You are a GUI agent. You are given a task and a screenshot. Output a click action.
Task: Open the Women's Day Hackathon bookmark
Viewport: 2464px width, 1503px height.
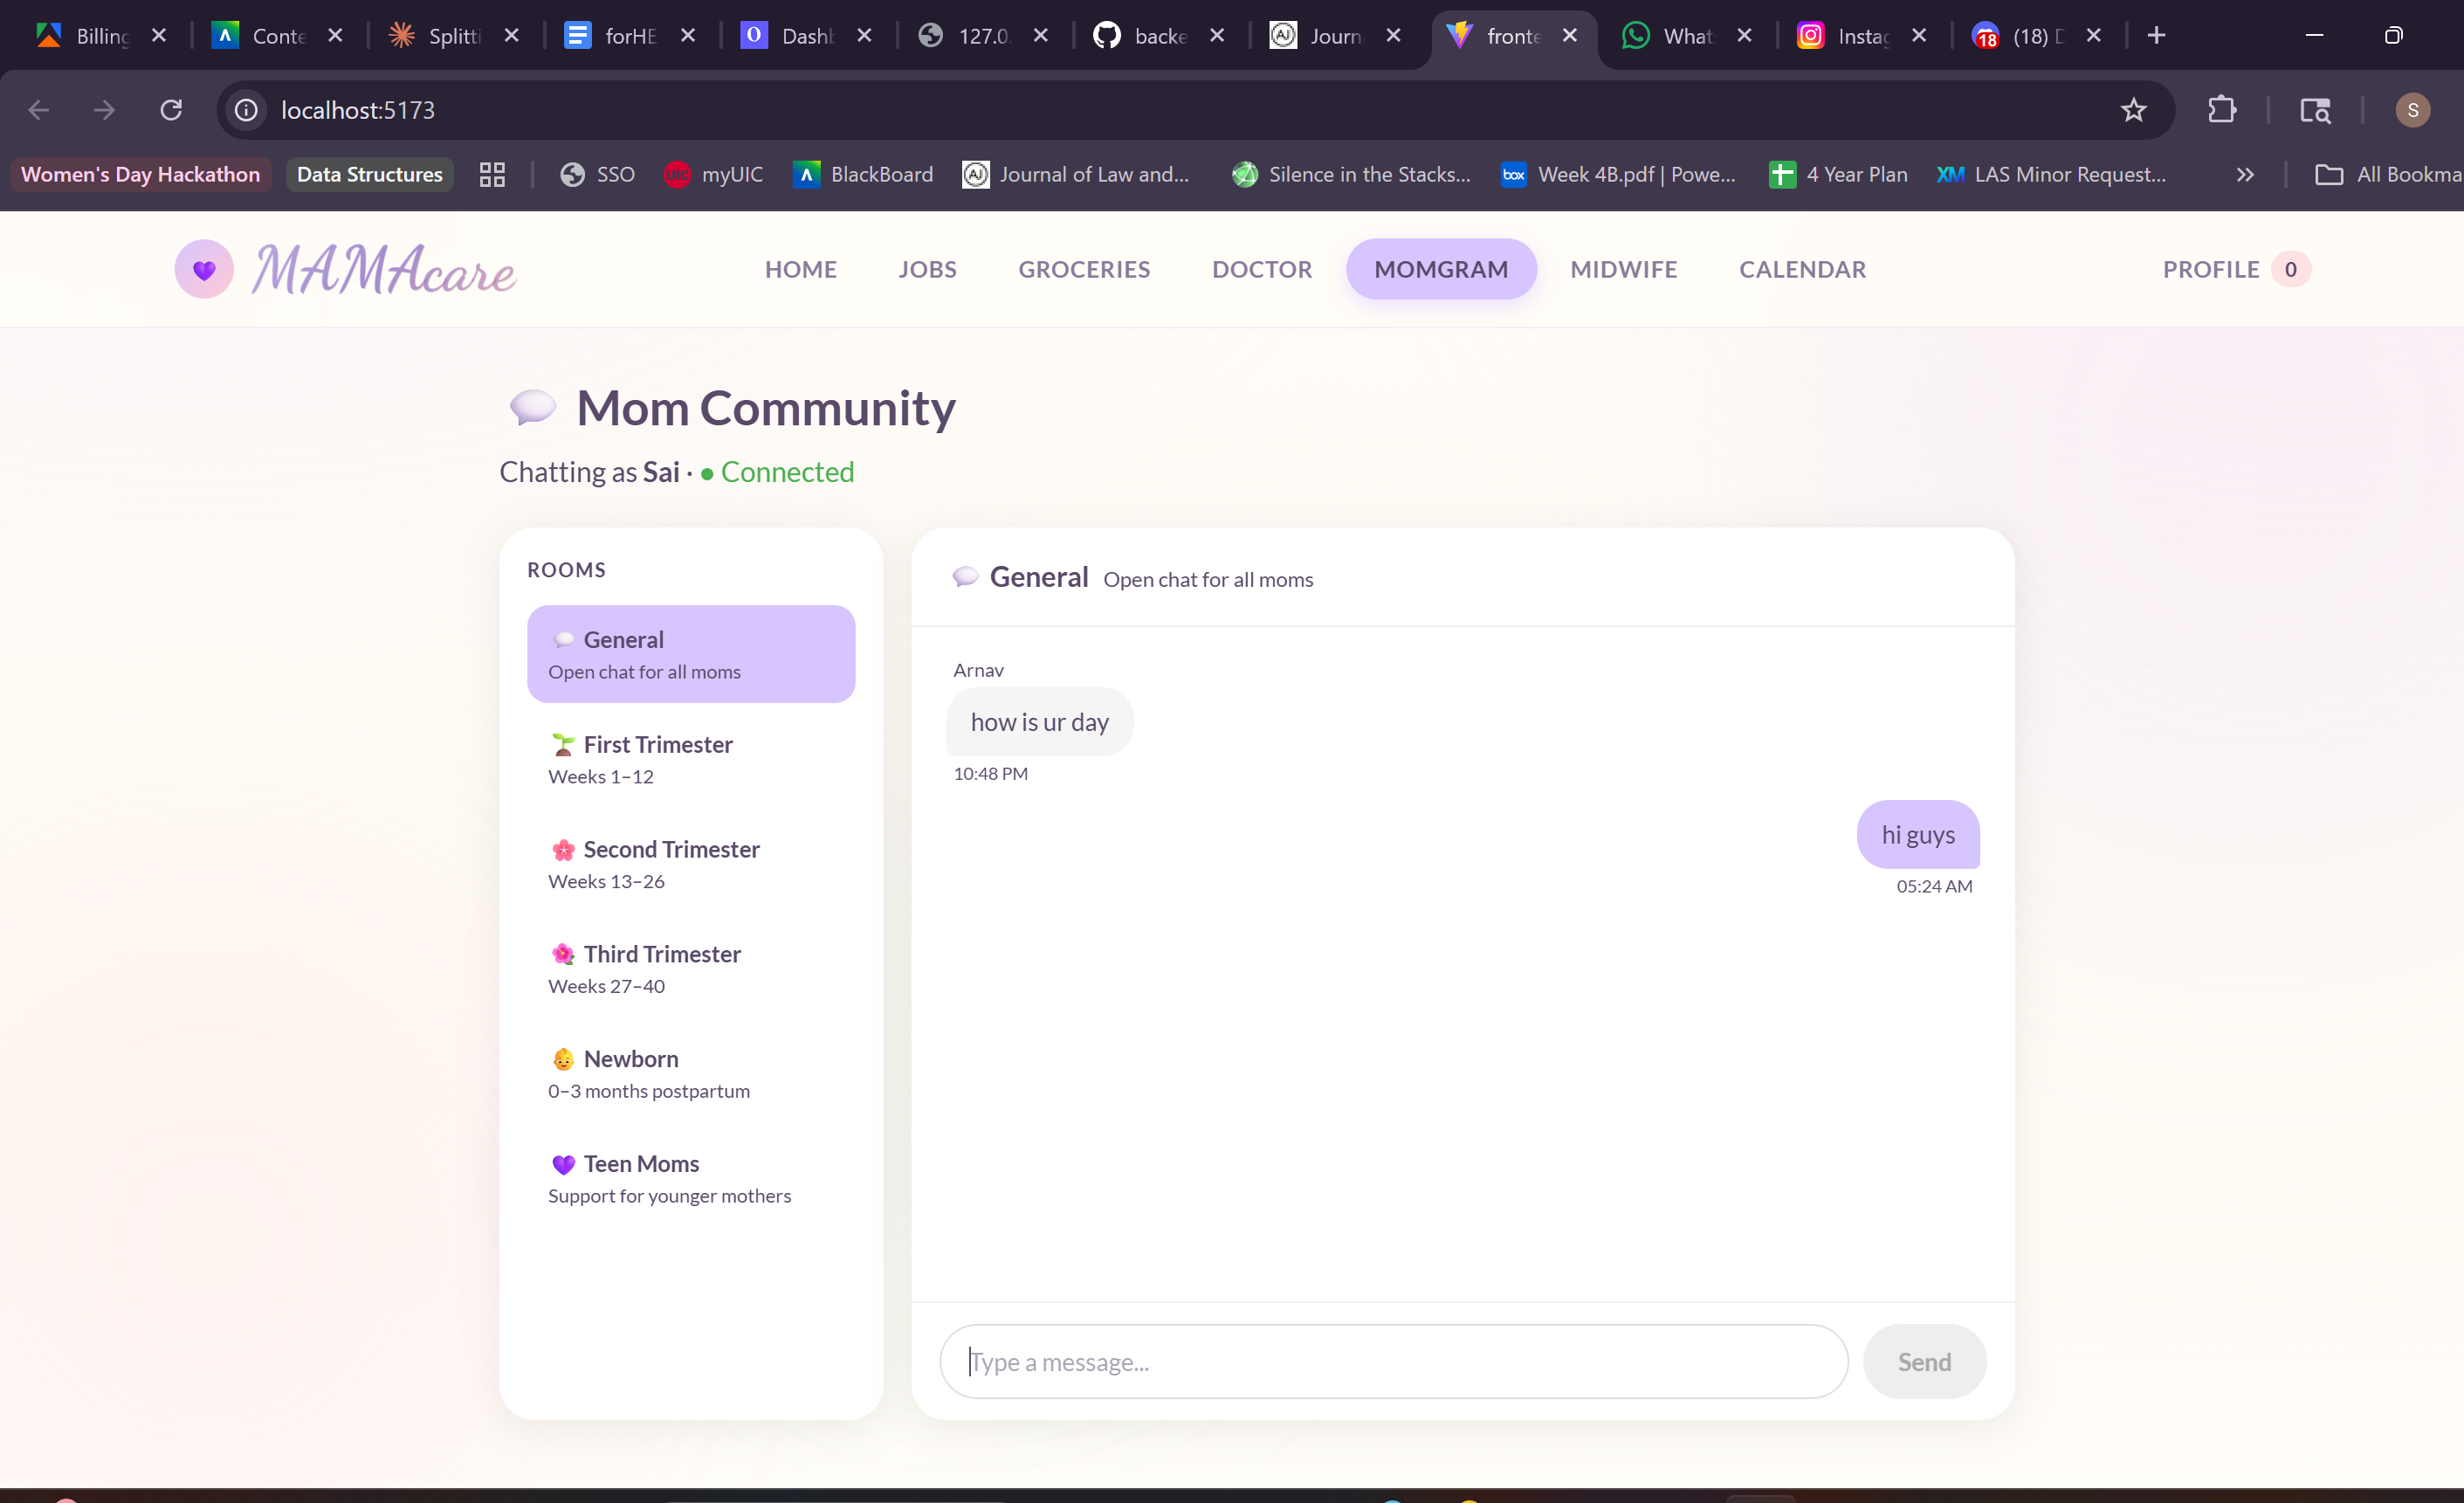(x=141, y=175)
